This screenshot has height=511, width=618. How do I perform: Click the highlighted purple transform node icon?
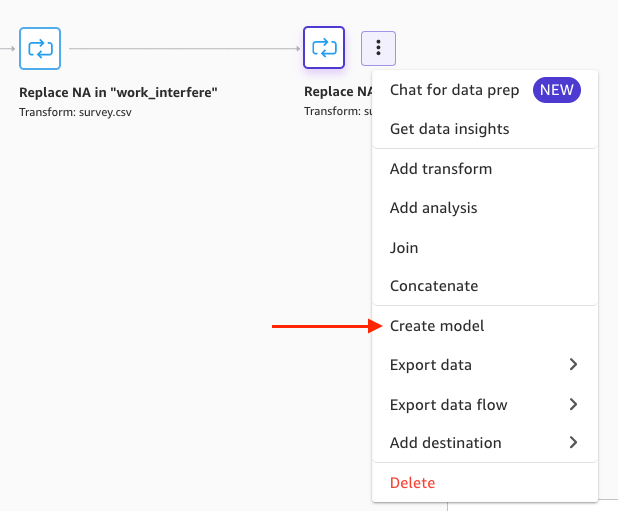[x=324, y=47]
